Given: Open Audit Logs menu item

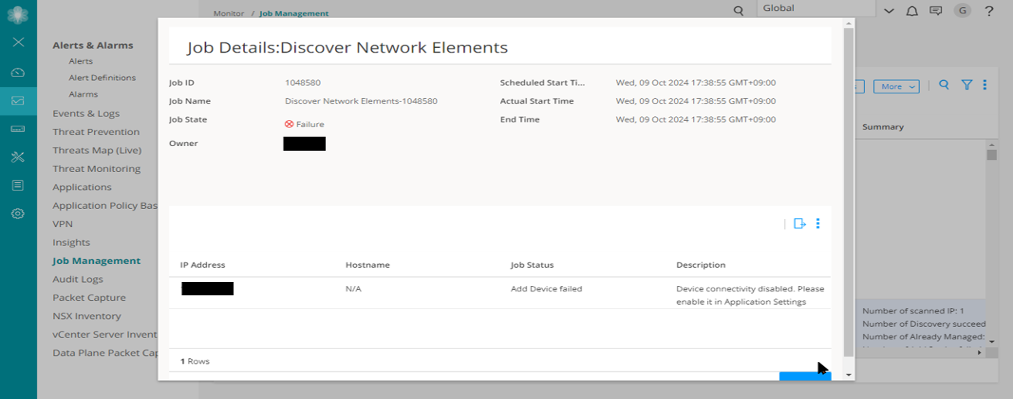Looking at the screenshot, I should click(x=78, y=280).
